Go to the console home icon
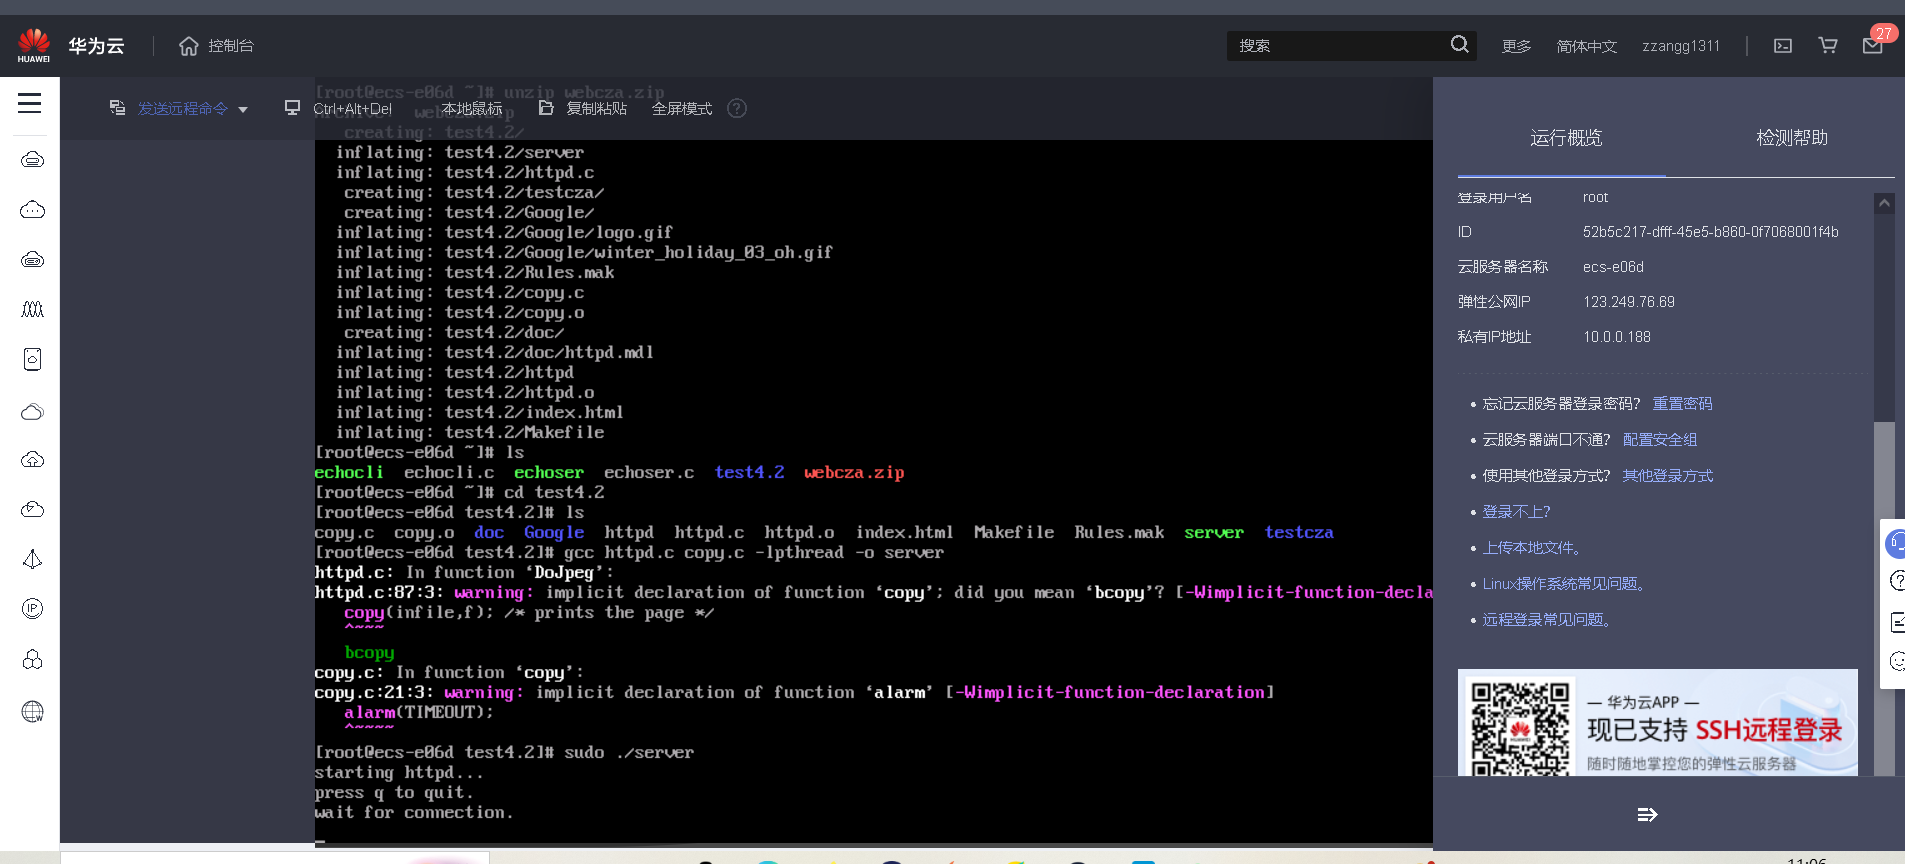The image size is (1905, 864). point(188,46)
